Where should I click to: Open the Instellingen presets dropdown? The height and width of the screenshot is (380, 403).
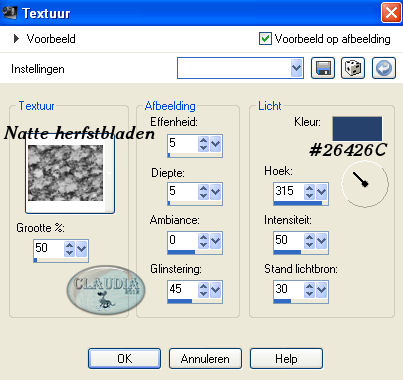pyautogui.click(x=296, y=68)
